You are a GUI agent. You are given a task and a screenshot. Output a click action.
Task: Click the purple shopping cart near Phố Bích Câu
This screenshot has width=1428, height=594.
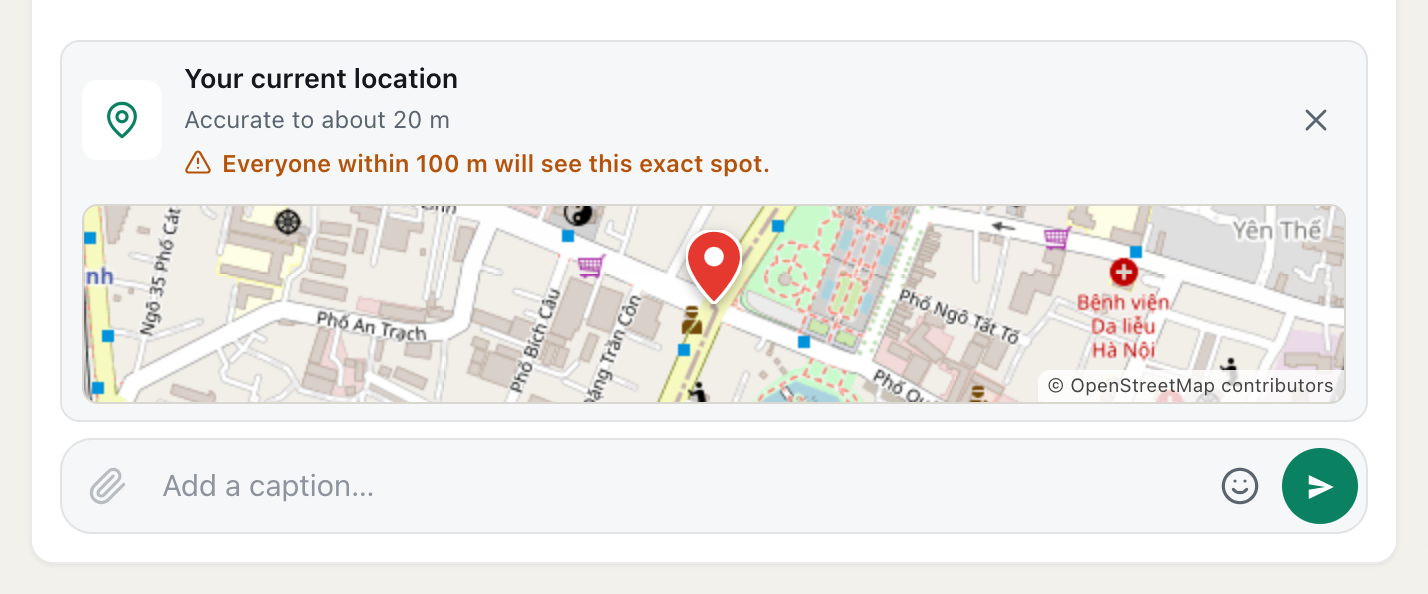pyautogui.click(x=591, y=265)
